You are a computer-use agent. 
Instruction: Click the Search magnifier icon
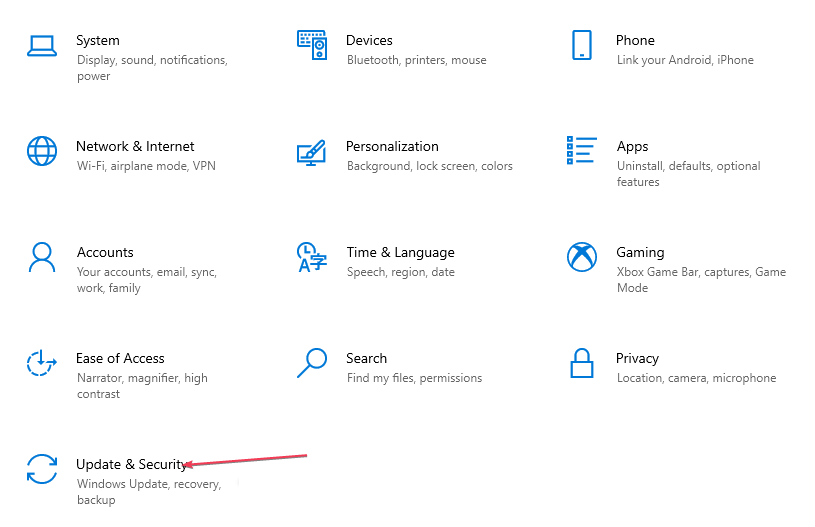click(312, 363)
